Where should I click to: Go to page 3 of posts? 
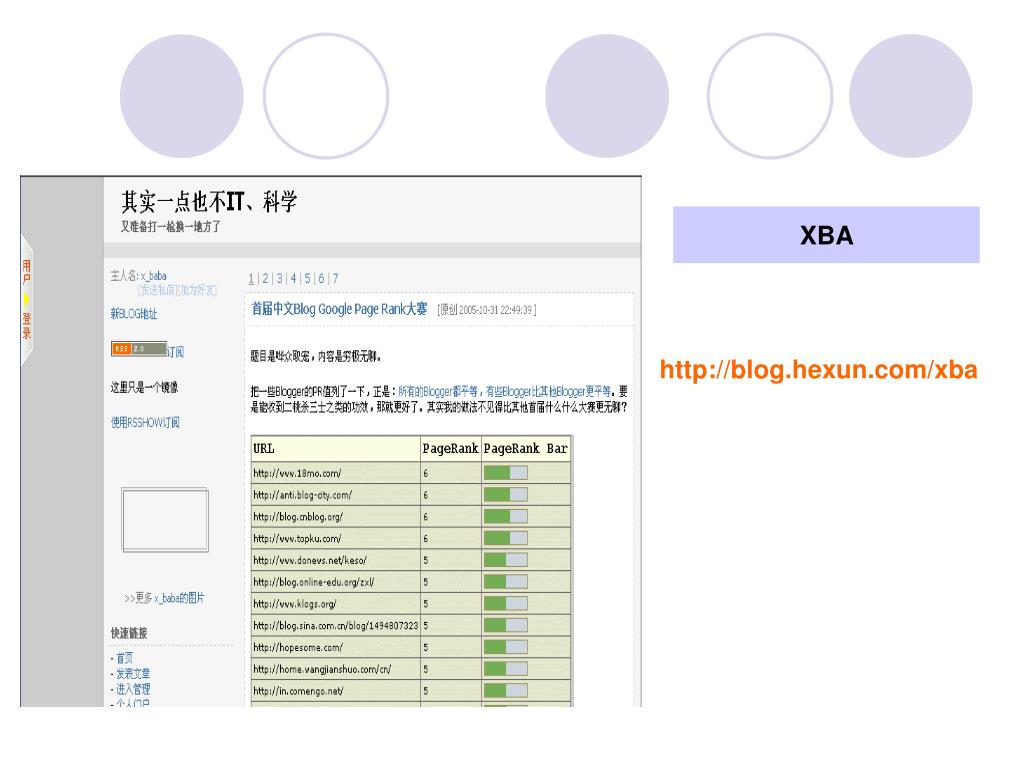click(x=280, y=279)
